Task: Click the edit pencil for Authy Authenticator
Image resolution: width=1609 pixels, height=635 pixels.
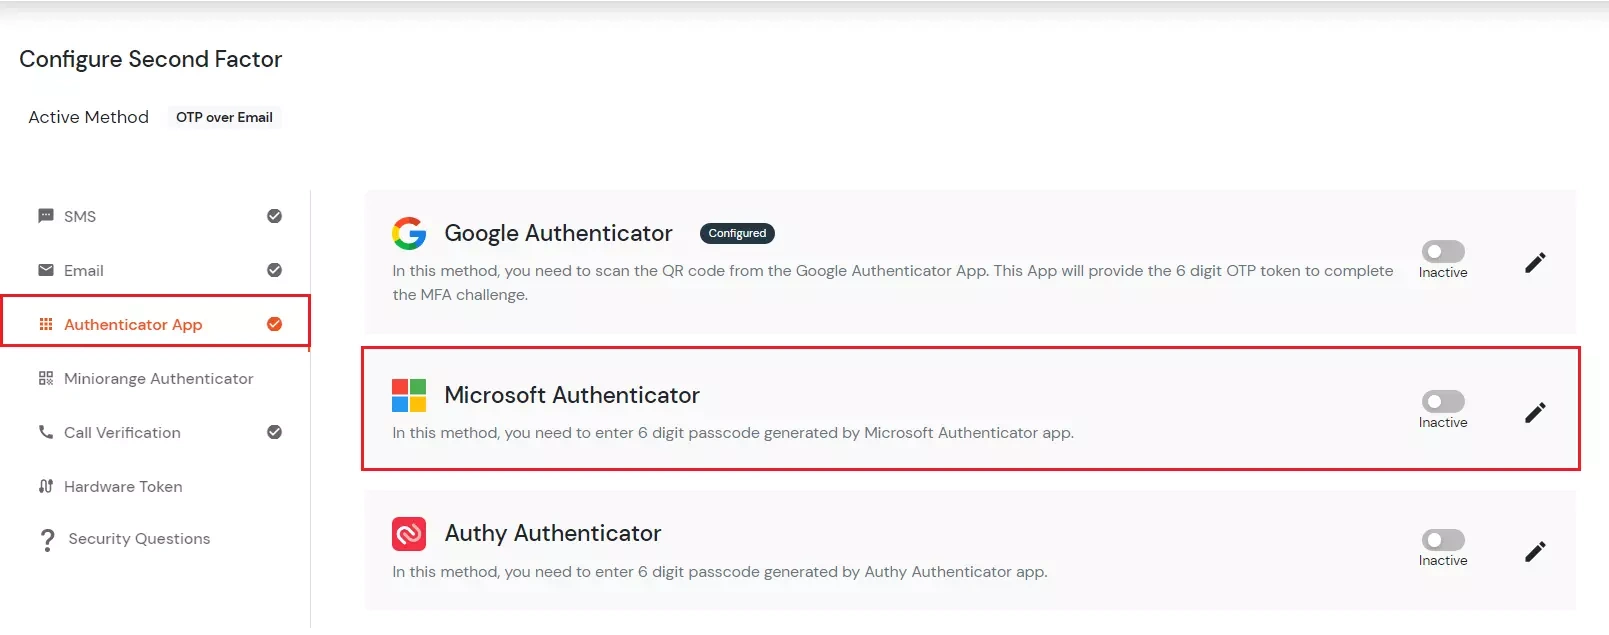Action: pyautogui.click(x=1536, y=552)
